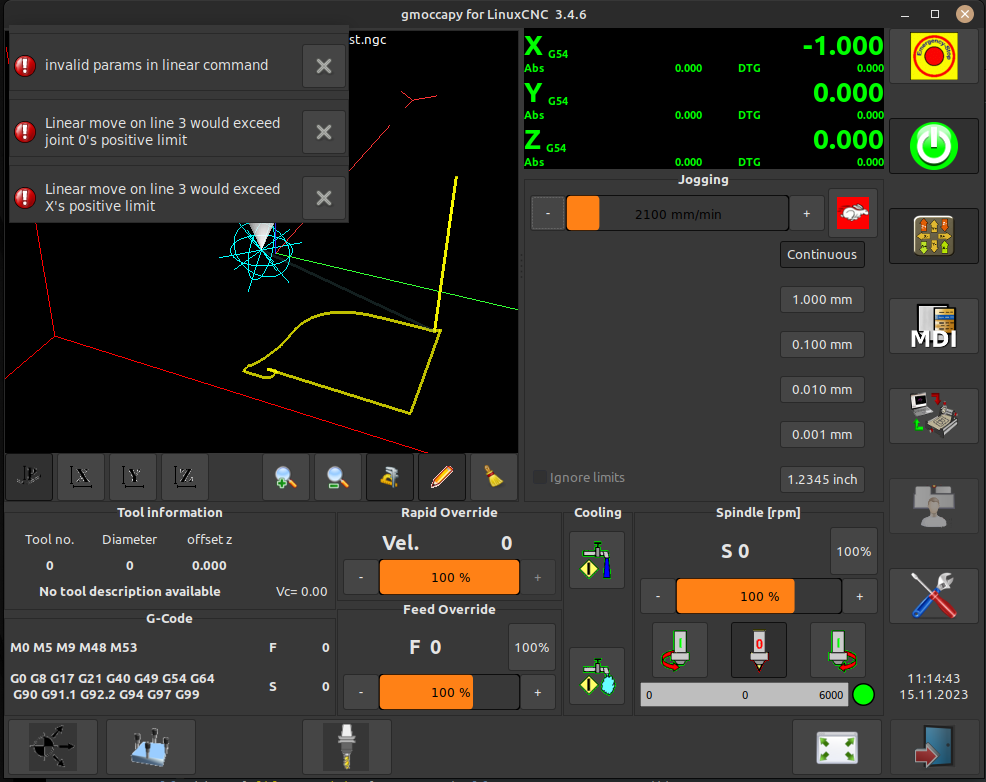Reset spindle override to 100%

853,551
